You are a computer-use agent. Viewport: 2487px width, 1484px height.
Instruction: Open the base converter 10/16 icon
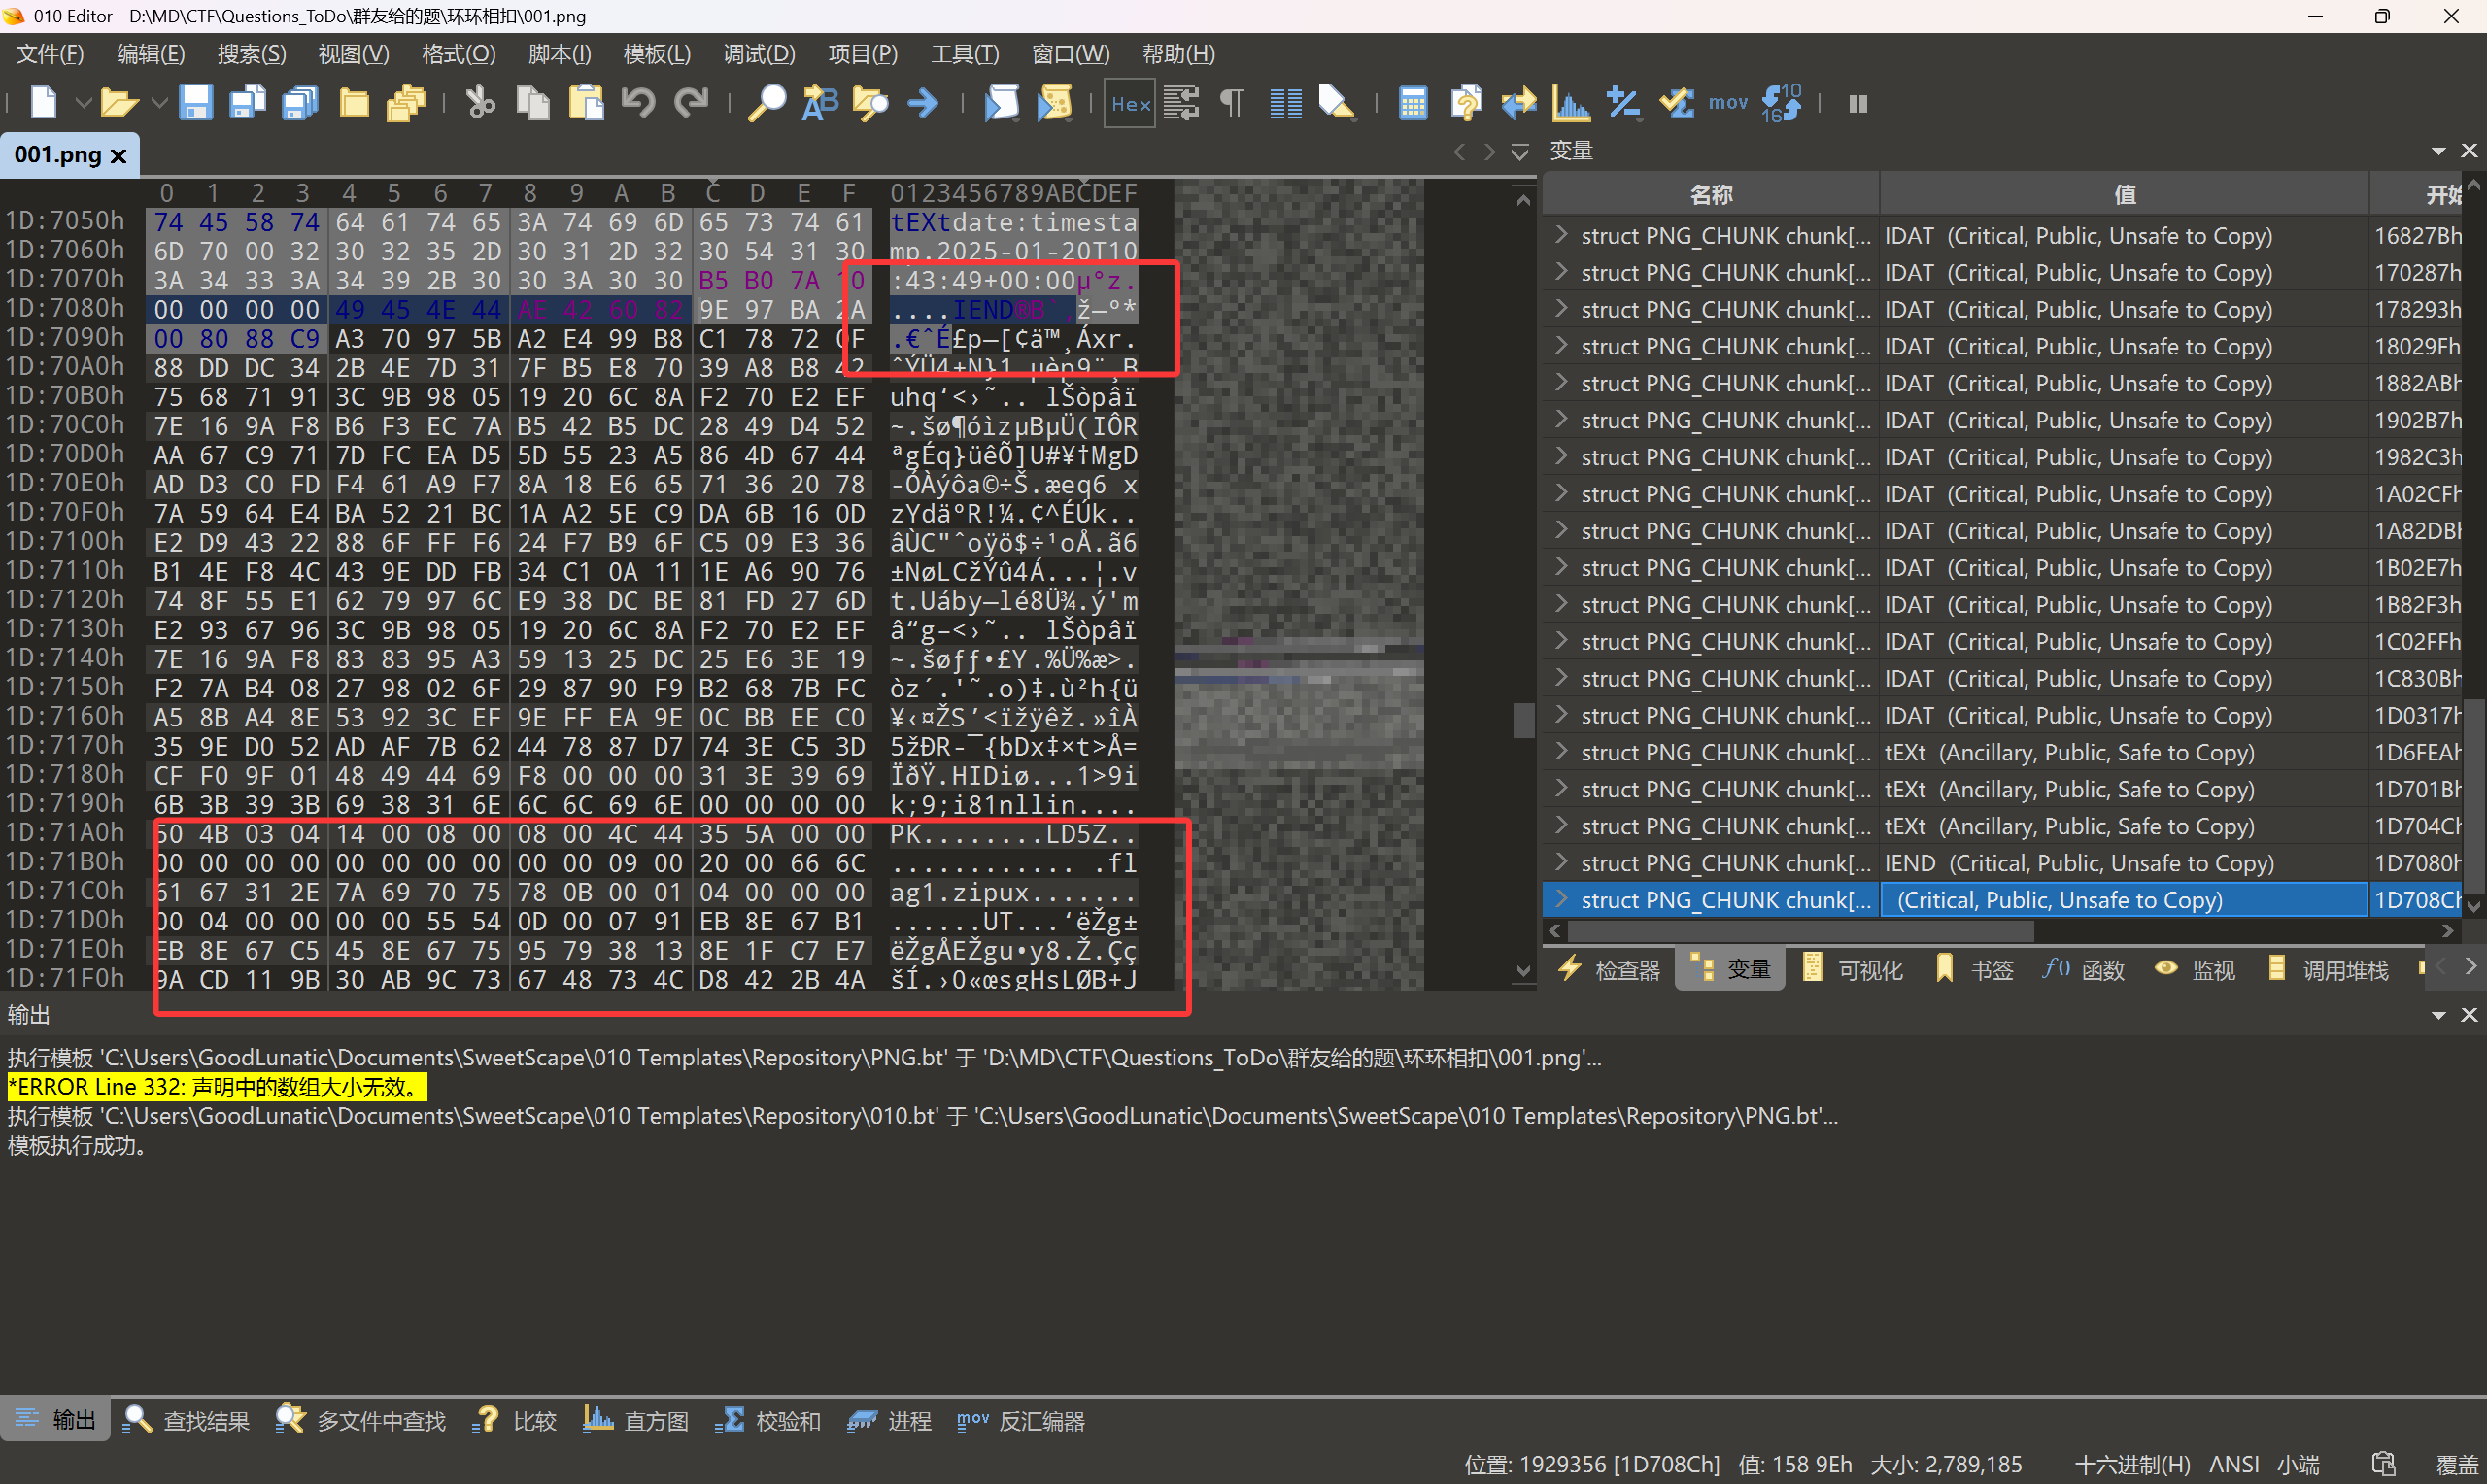(1782, 102)
